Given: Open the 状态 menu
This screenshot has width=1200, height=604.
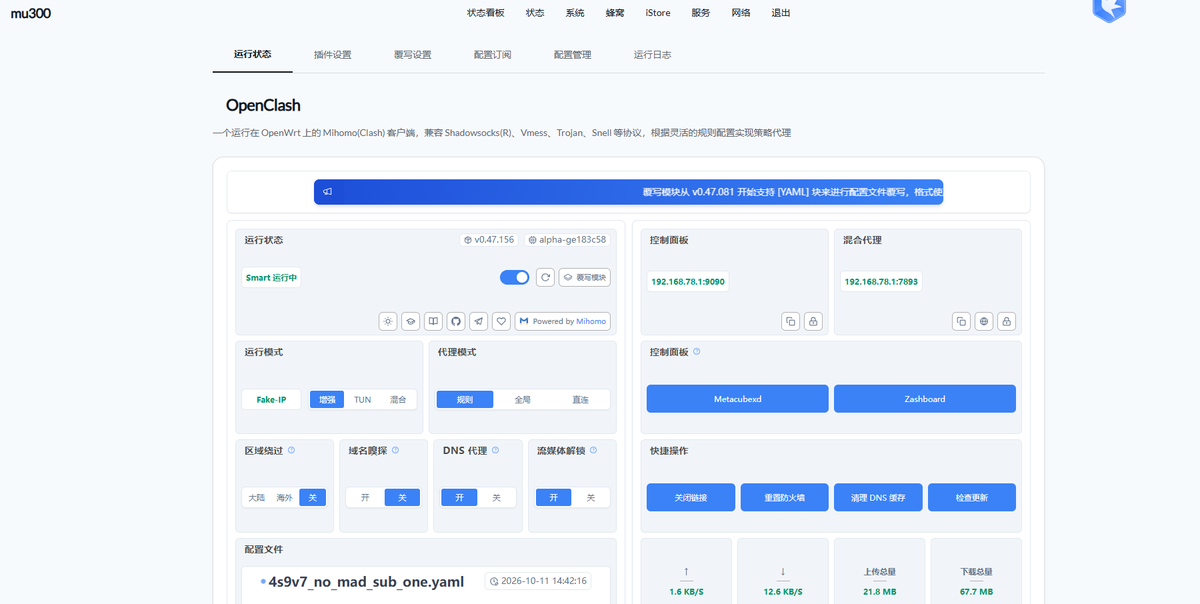Looking at the screenshot, I should click(535, 13).
